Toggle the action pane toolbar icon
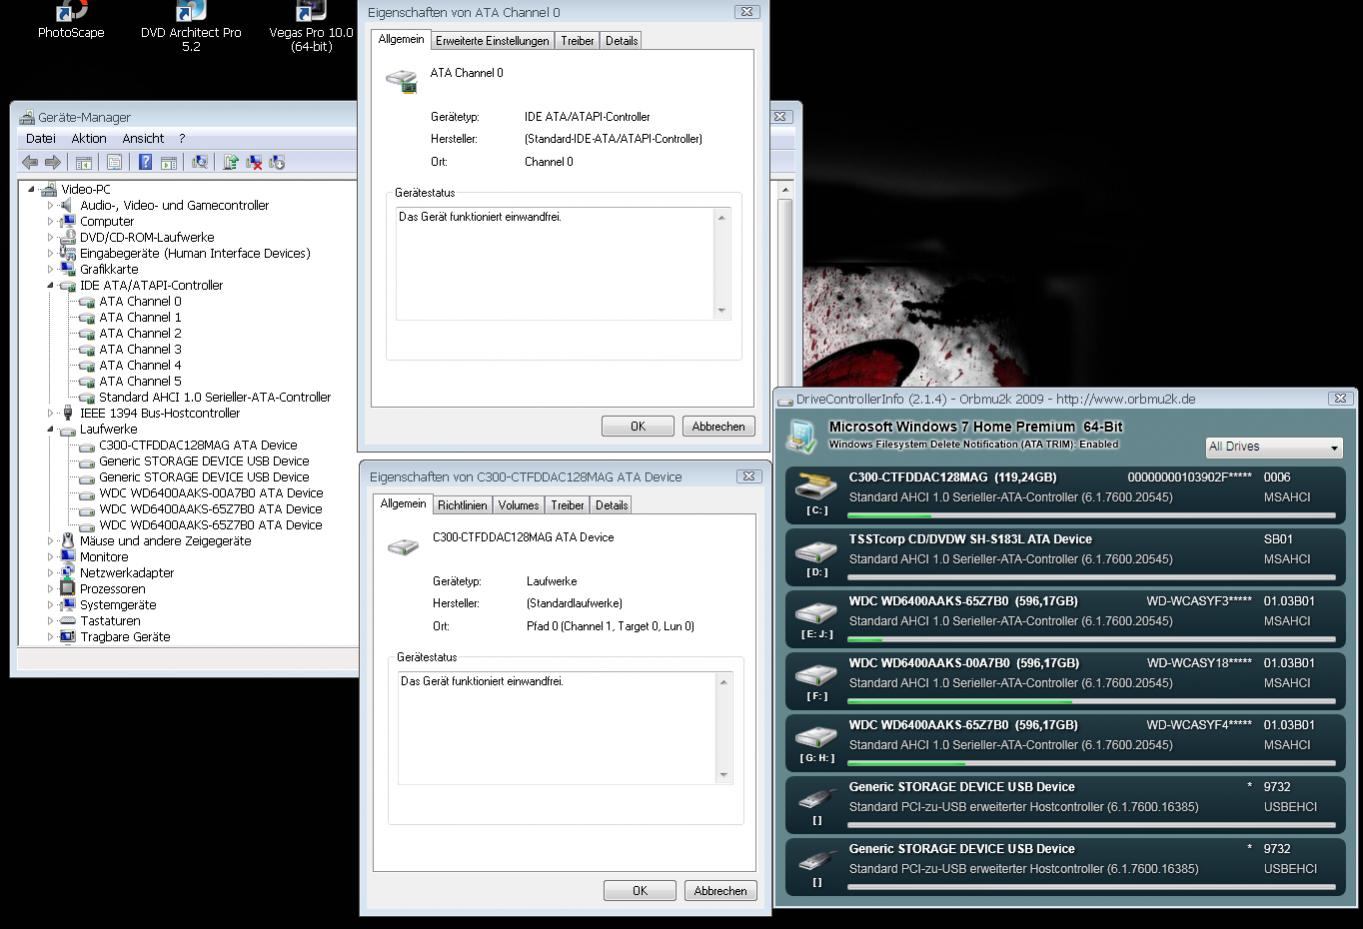Viewport: 1363px width, 929px height. click(x=169, y=162)
